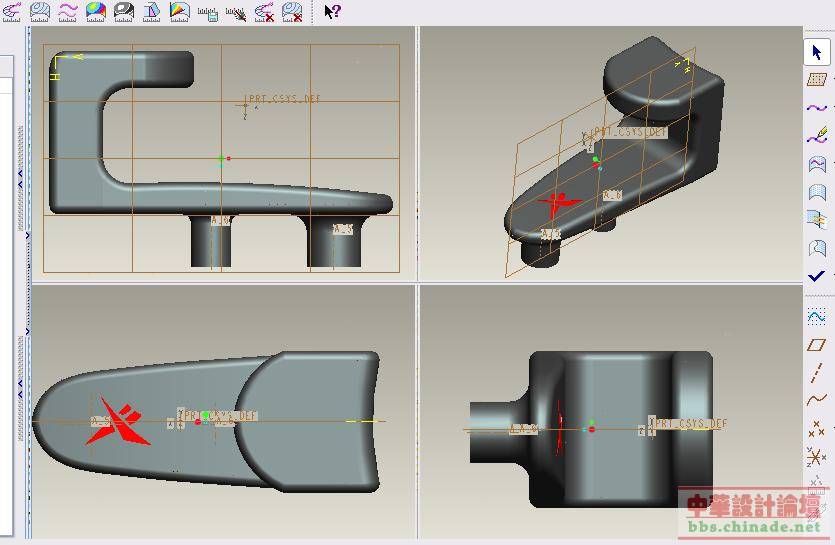Select the surface connect tool
Viewport: 835px width, 545px height.
(817, 219)
